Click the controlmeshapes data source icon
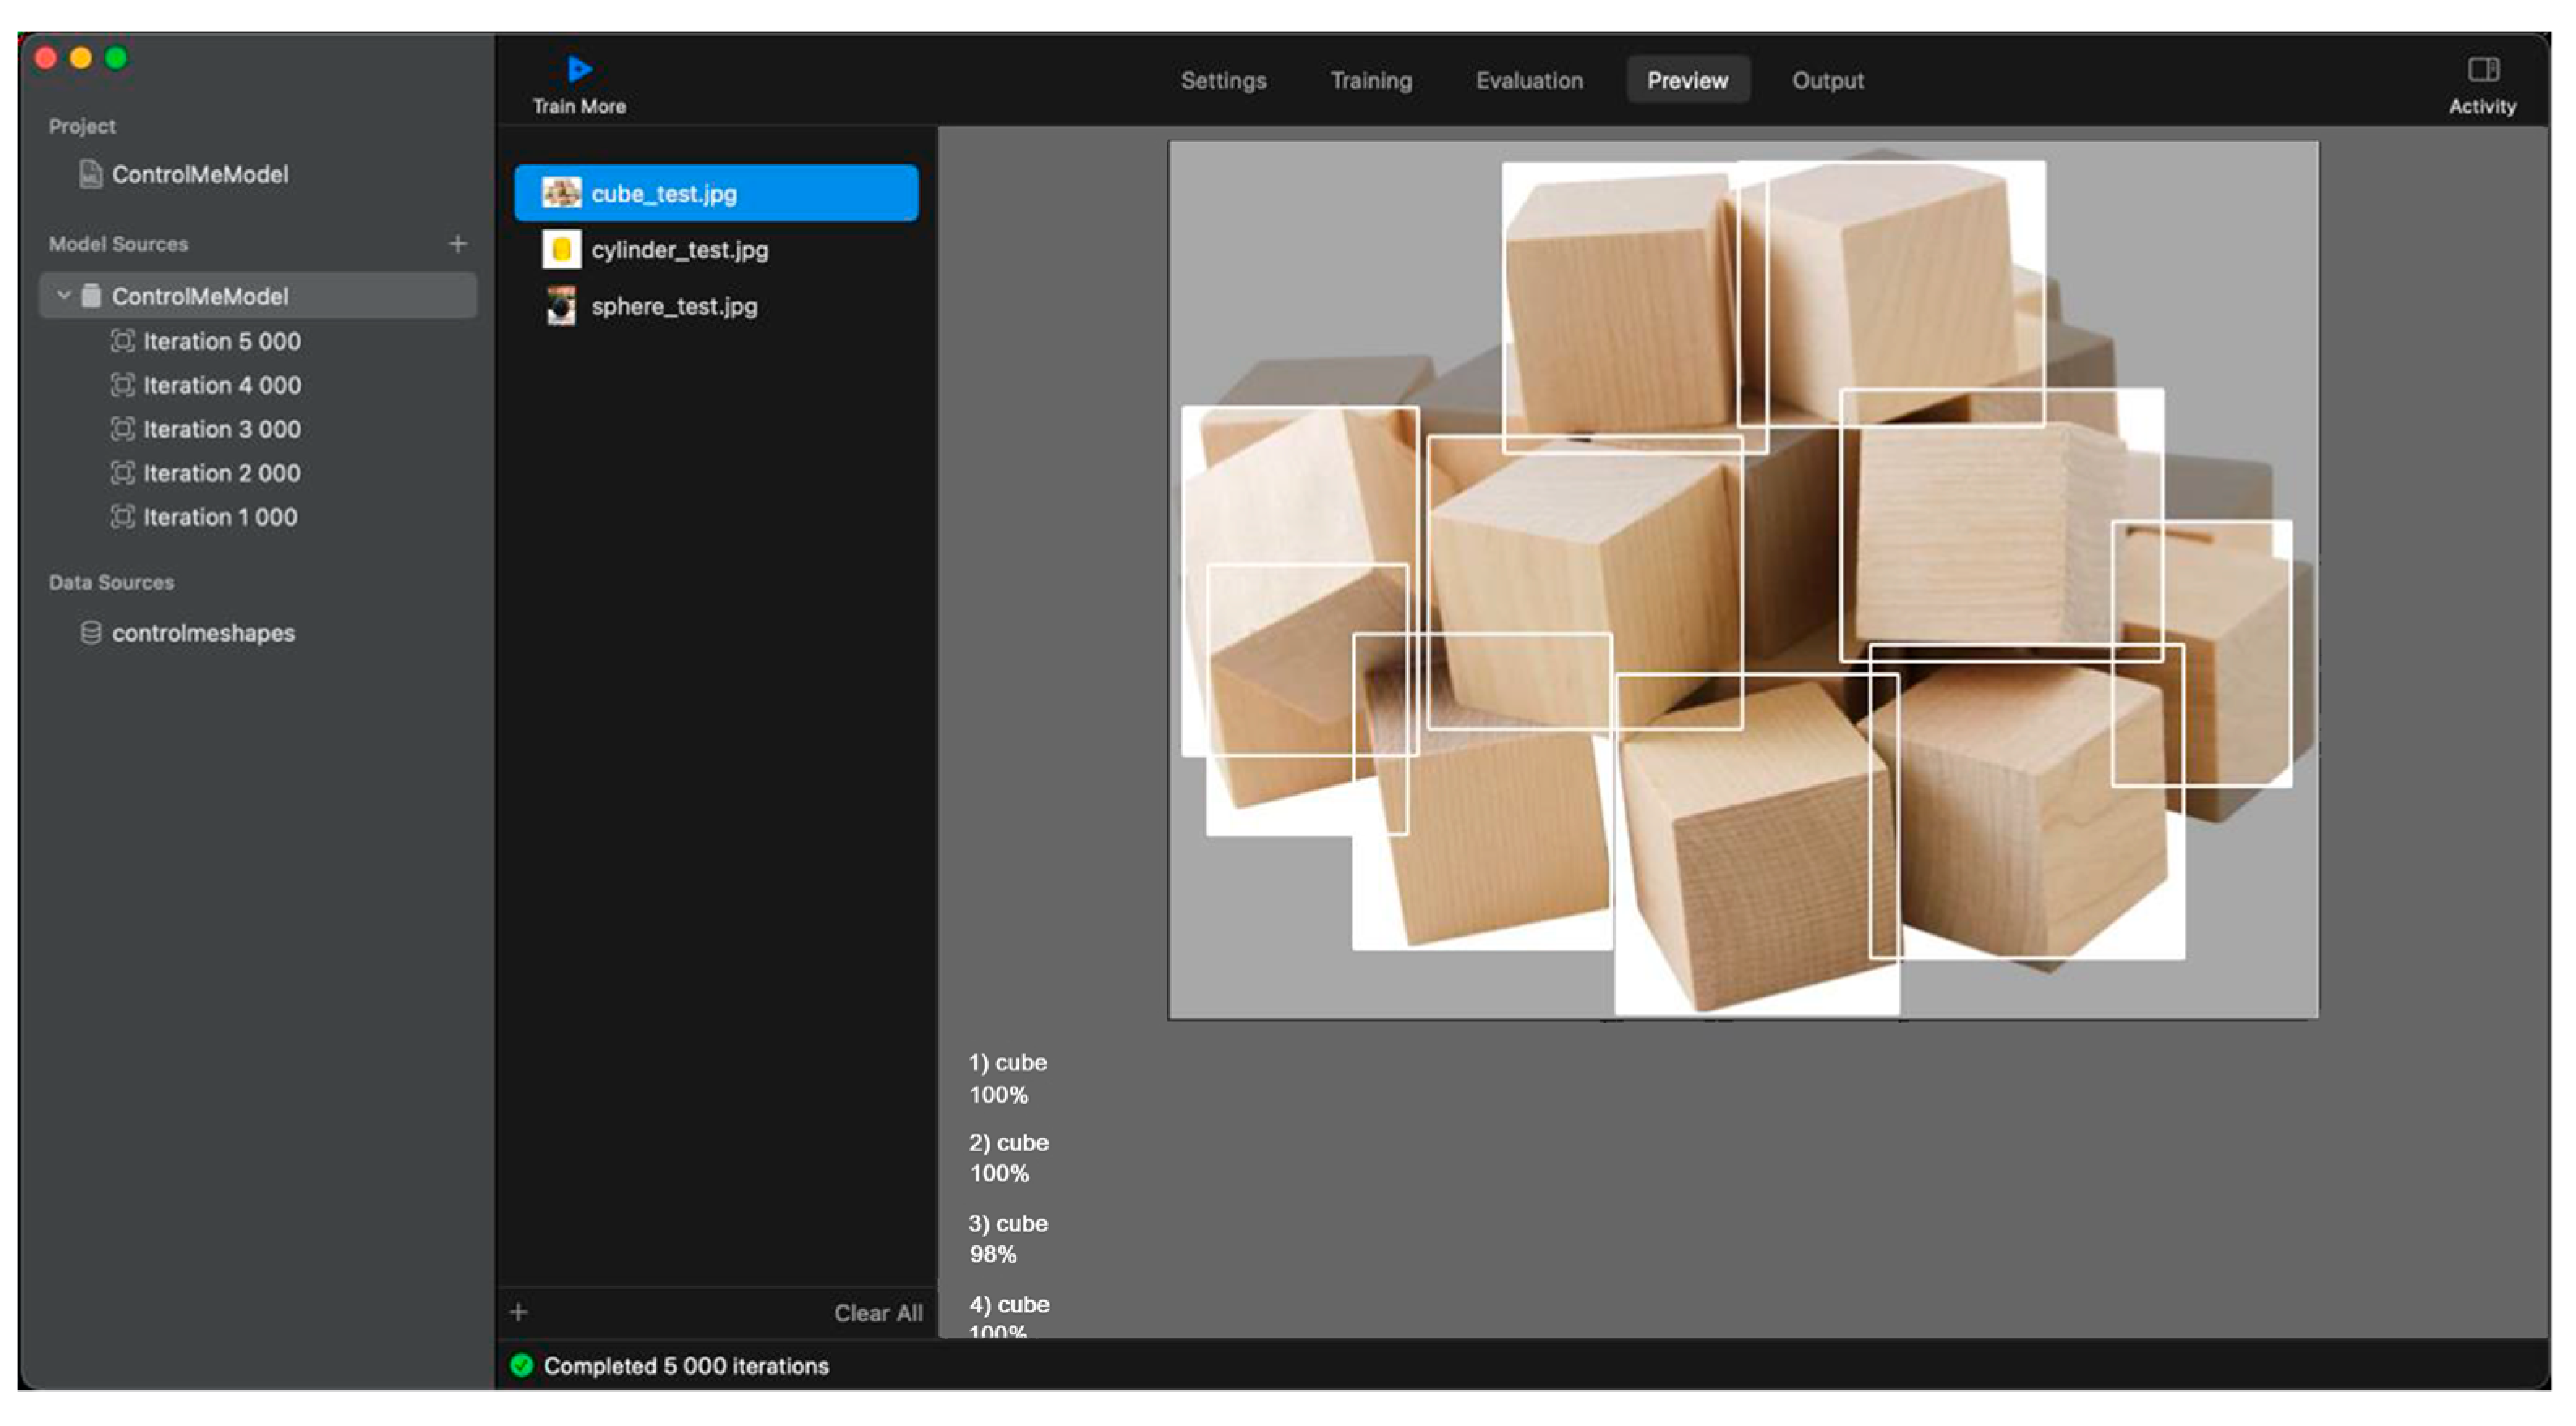 [x=91, y=633]
